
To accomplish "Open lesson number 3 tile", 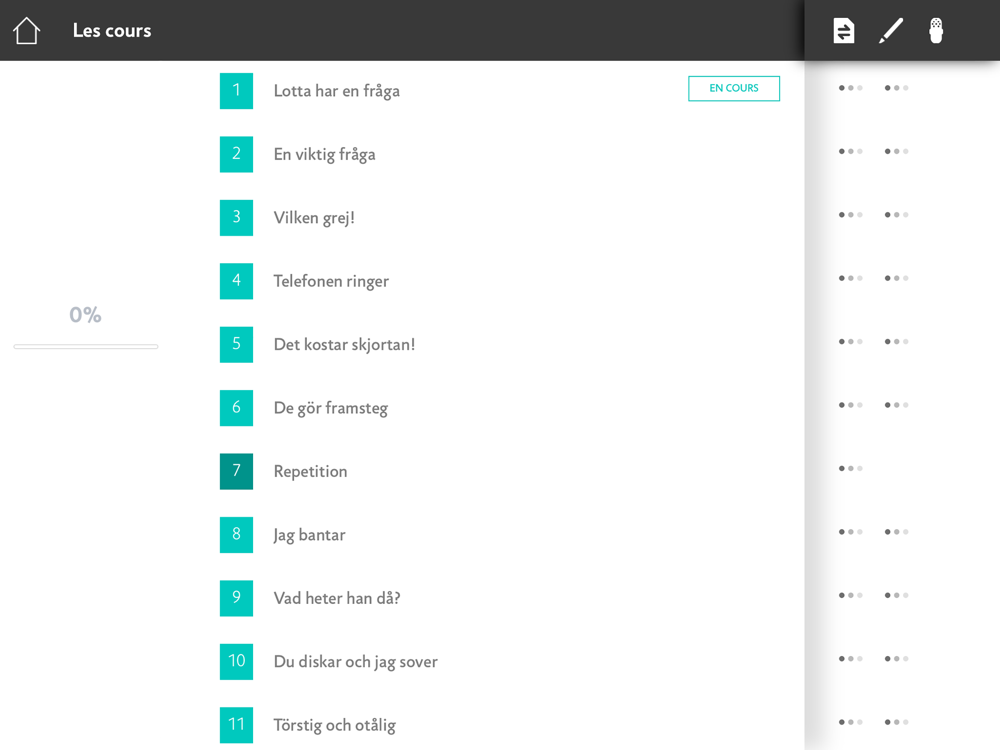I will (237, 217).
